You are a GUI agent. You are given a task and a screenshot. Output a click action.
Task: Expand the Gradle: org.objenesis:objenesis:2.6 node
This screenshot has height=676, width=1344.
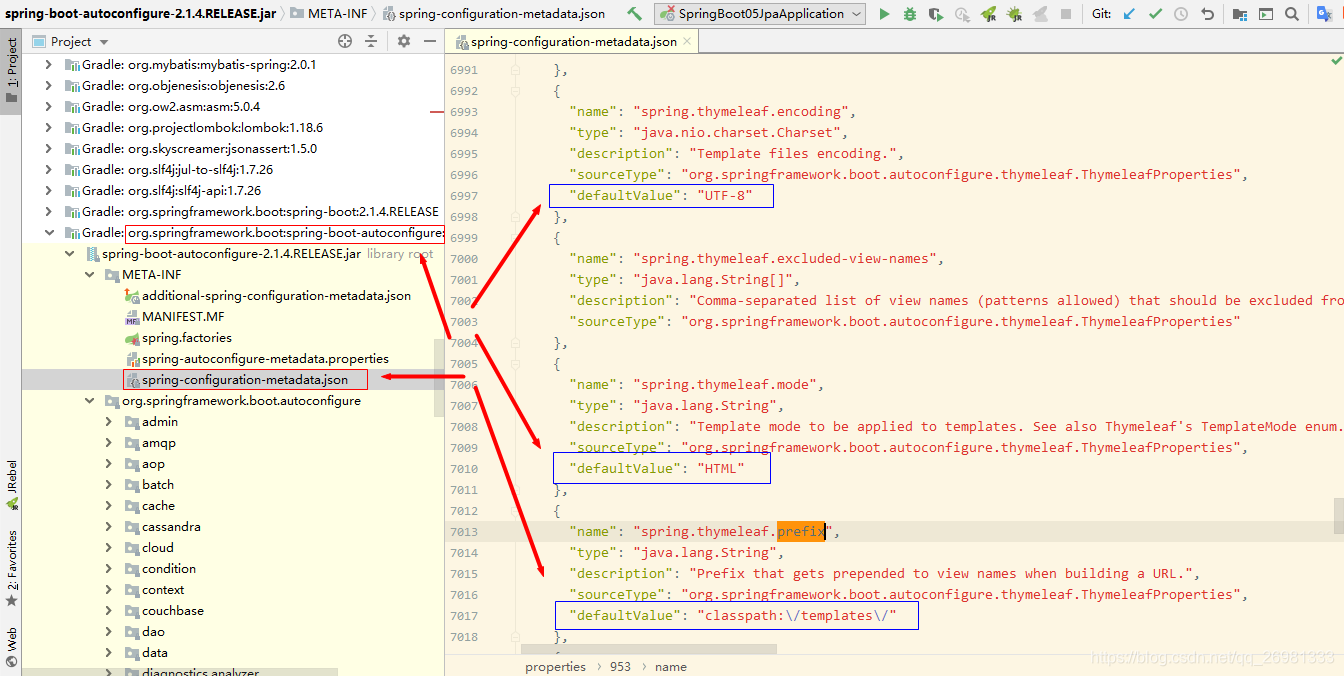[x=48, y=85]
